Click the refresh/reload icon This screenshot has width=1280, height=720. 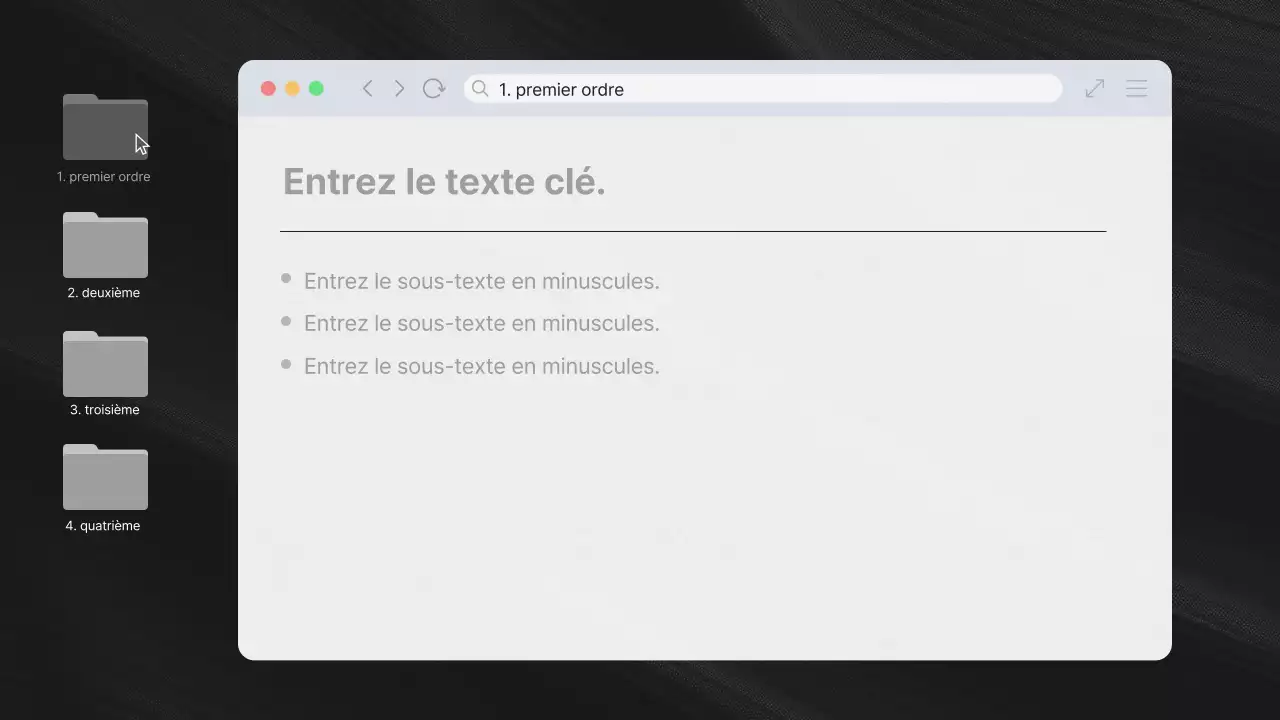pos(433,88)
